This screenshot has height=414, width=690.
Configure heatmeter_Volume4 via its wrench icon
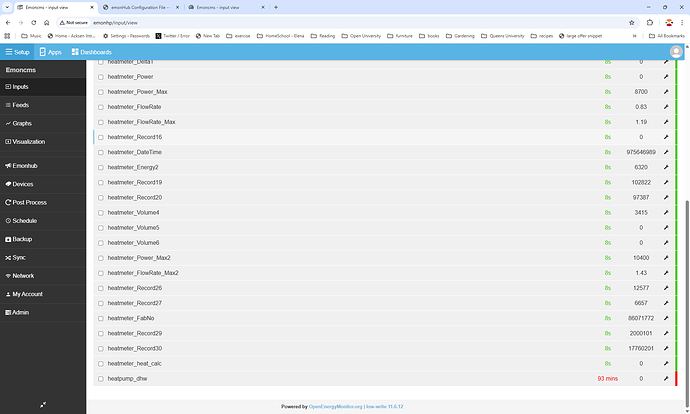coord(666,212)
